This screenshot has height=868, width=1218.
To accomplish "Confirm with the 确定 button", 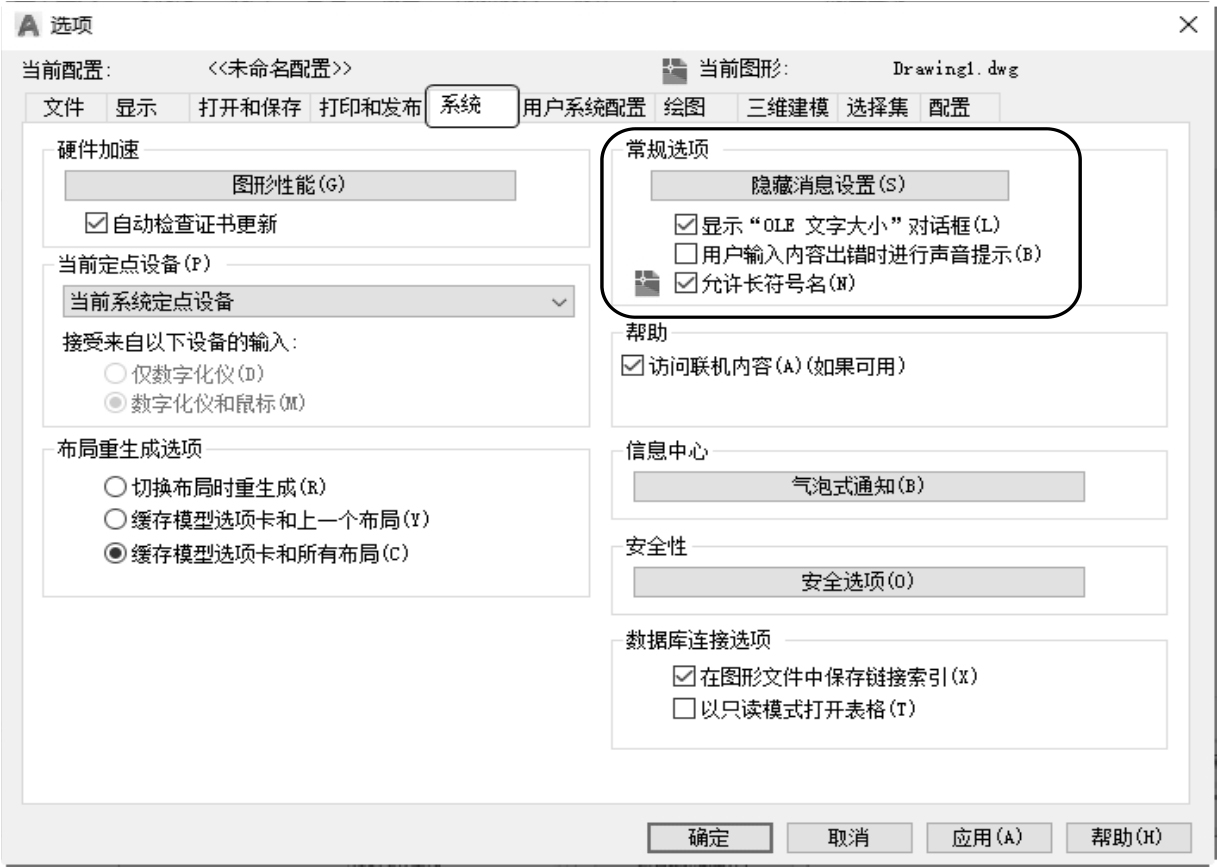I will pos(711,837).
